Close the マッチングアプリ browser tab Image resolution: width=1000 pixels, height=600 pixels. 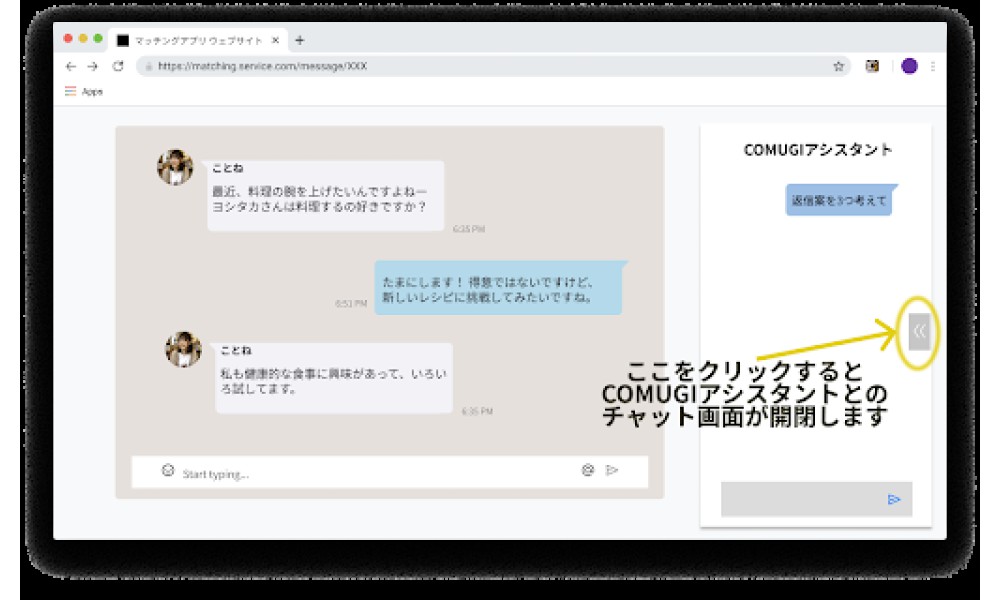point(276,40)
